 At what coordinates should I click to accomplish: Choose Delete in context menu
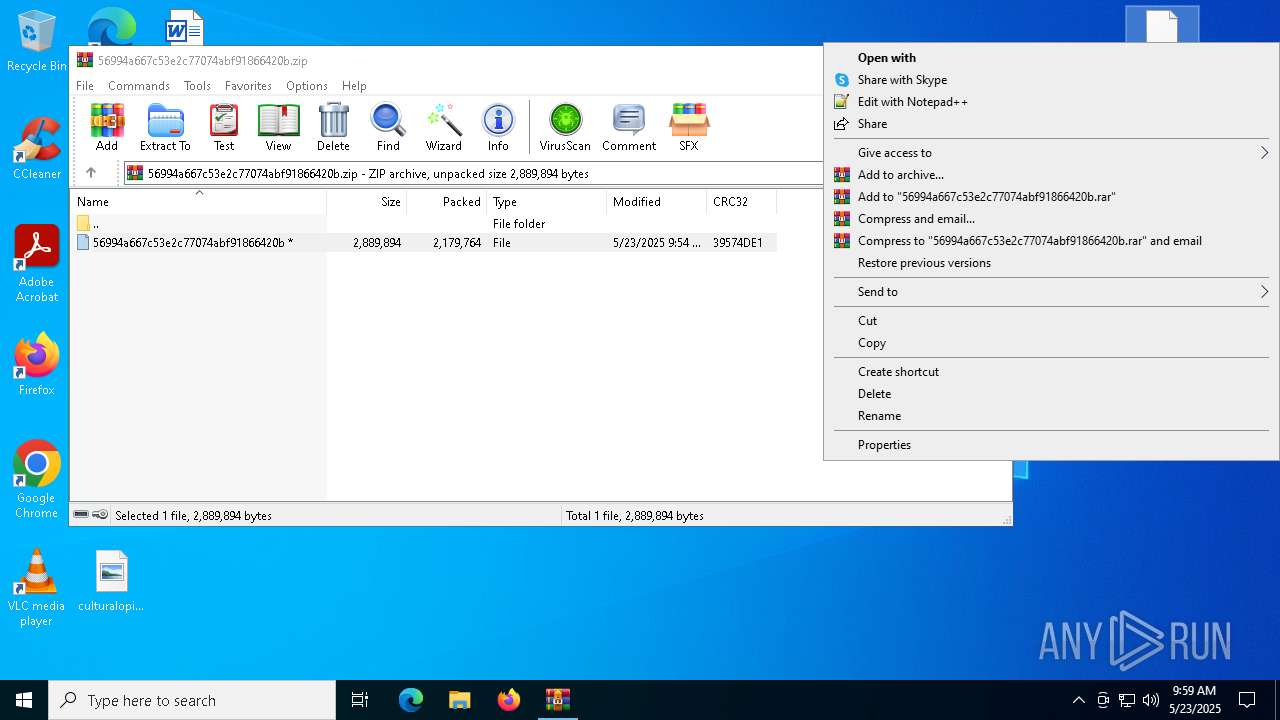point(1052,394)
